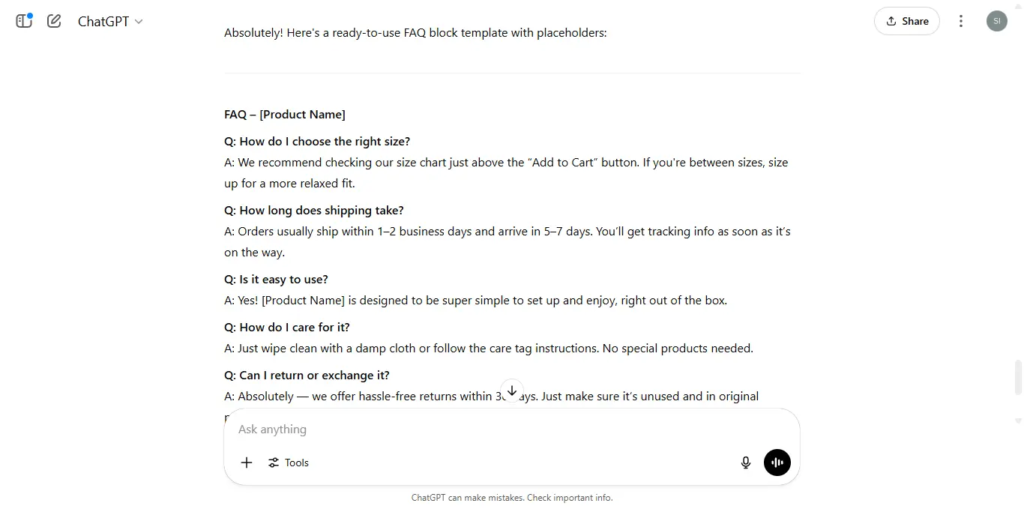Toggle the sidebar panel icon
Screen dimensions: 1024x509
(x=24, y=21)
